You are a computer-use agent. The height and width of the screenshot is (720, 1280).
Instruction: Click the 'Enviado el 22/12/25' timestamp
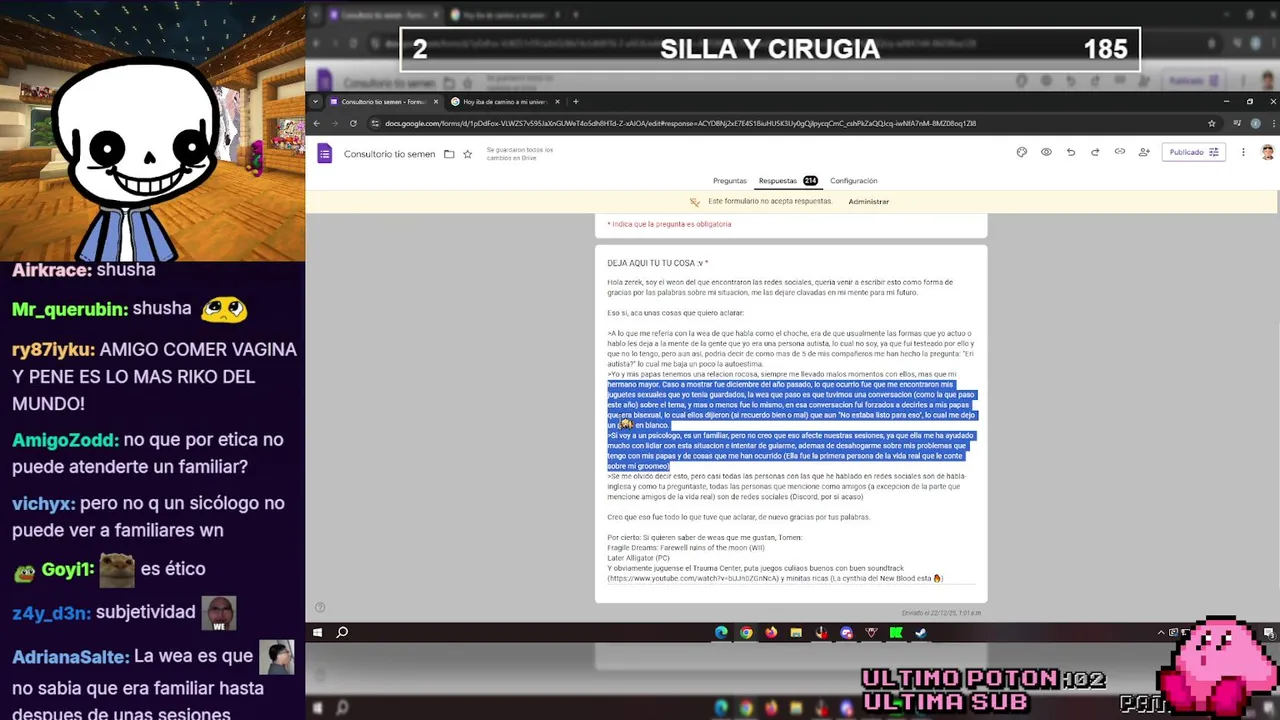pos(941,613)
